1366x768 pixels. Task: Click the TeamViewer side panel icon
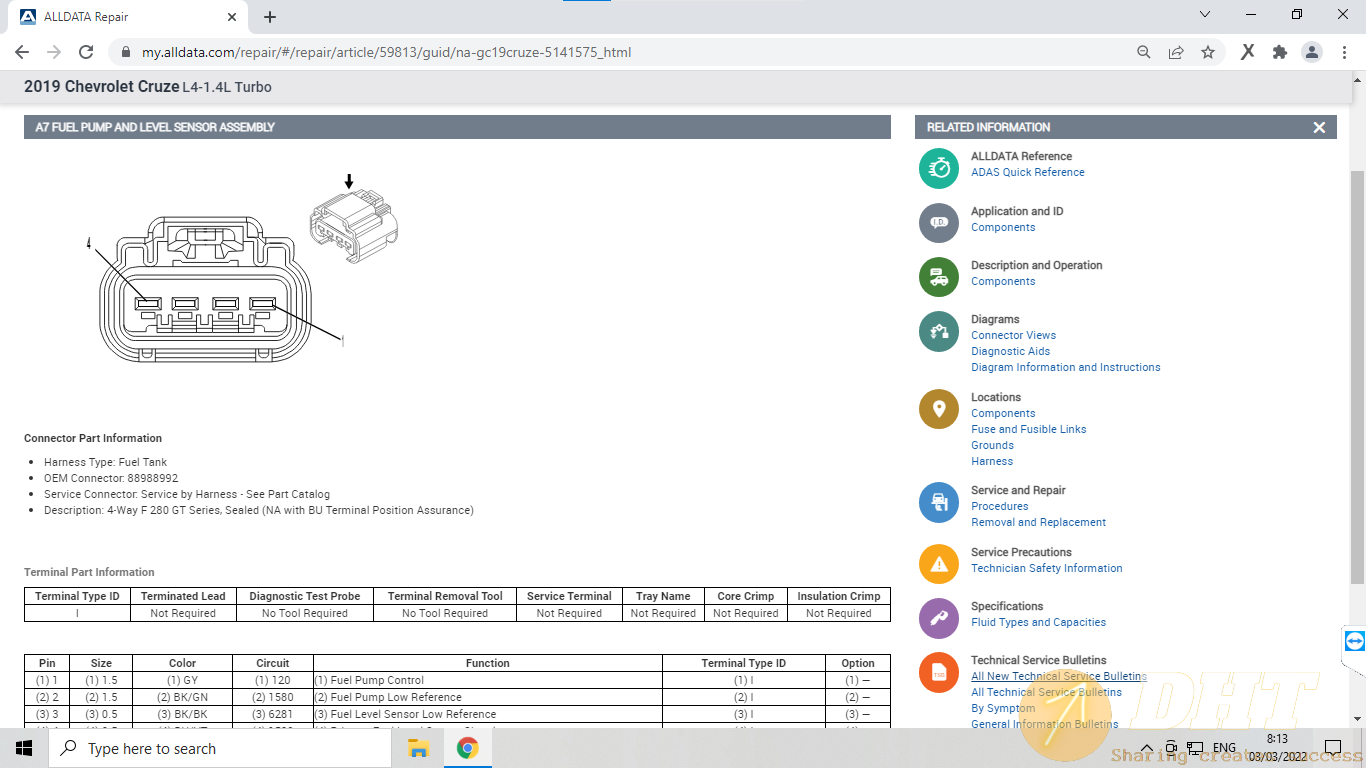coord(1355,641)
